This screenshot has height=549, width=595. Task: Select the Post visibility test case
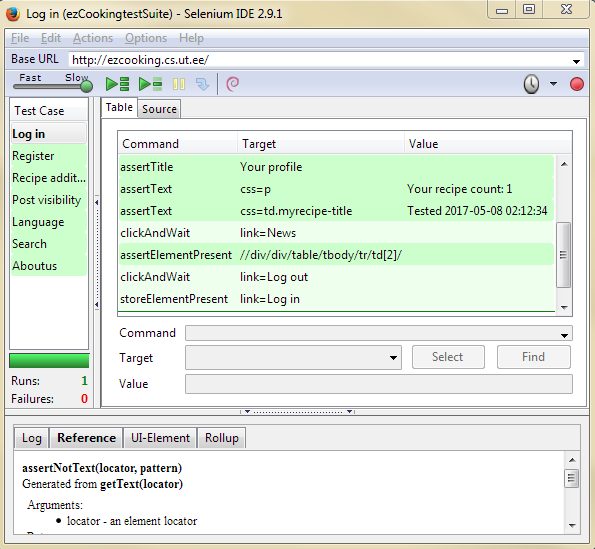click(x=49, y=200)
